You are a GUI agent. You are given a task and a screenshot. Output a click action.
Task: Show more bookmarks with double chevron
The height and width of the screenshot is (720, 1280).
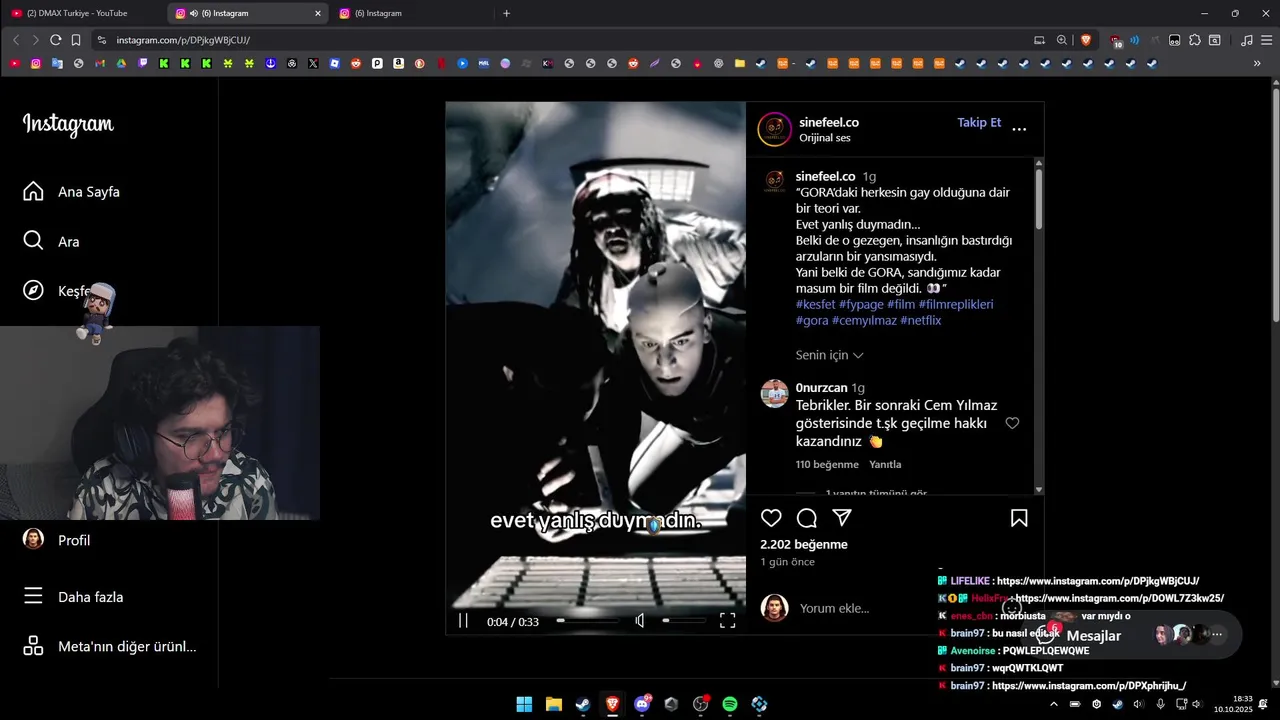coord(1257,63)
